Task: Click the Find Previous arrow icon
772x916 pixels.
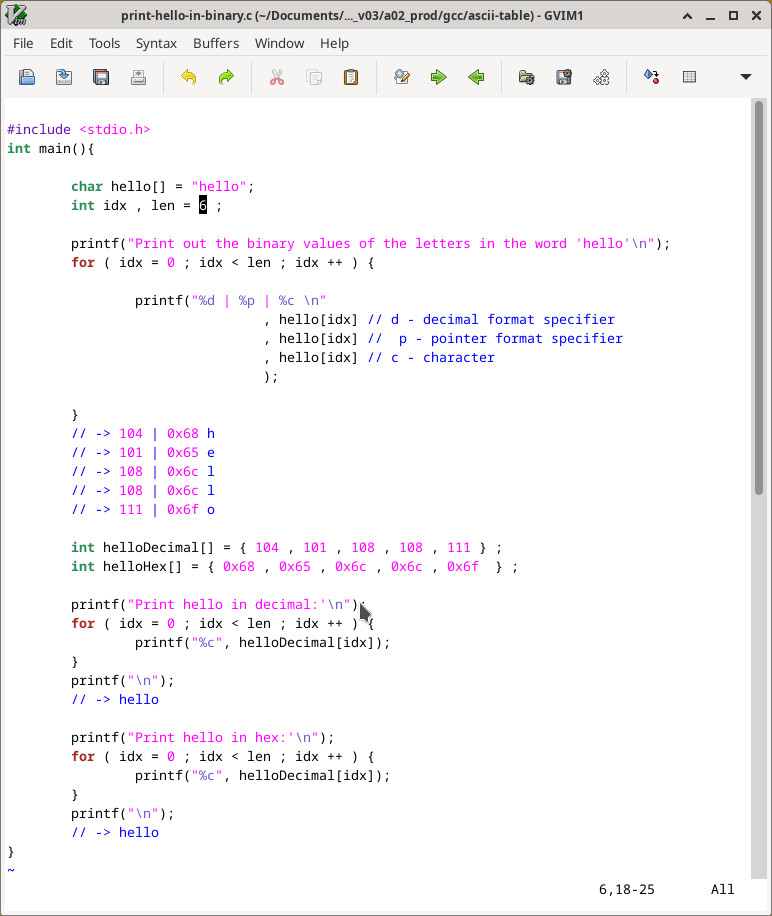Action: [476, 77]
